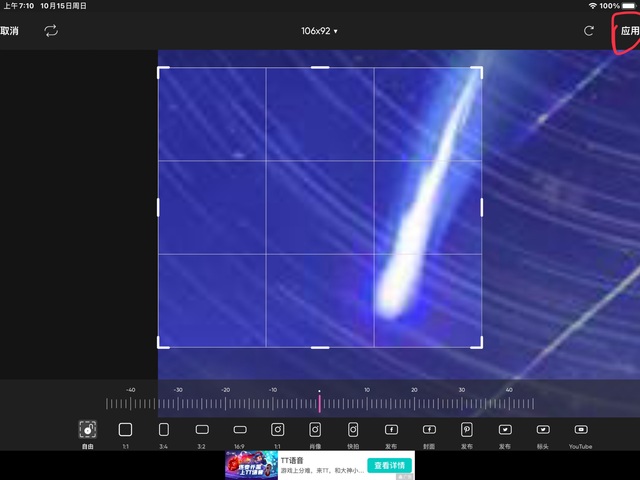Tap 应用 to apply the crop
Viewport: 640px width, 480px height.
629,31
